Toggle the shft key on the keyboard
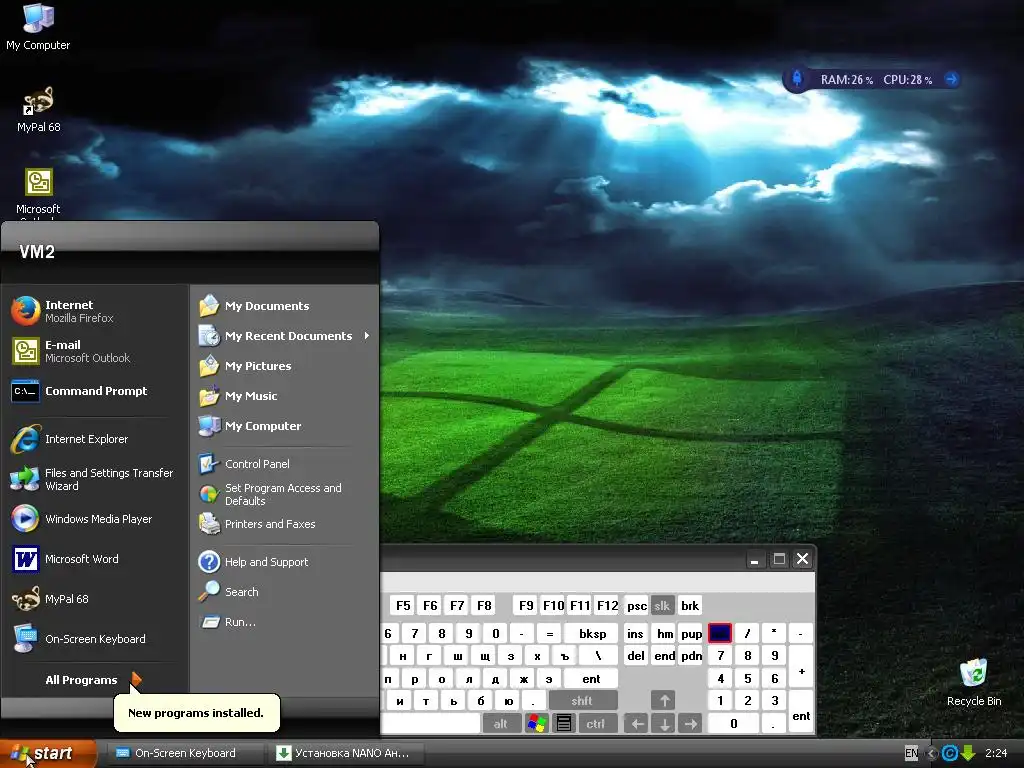This screenshot has height=768, width=1024. (x=582, y=701)
